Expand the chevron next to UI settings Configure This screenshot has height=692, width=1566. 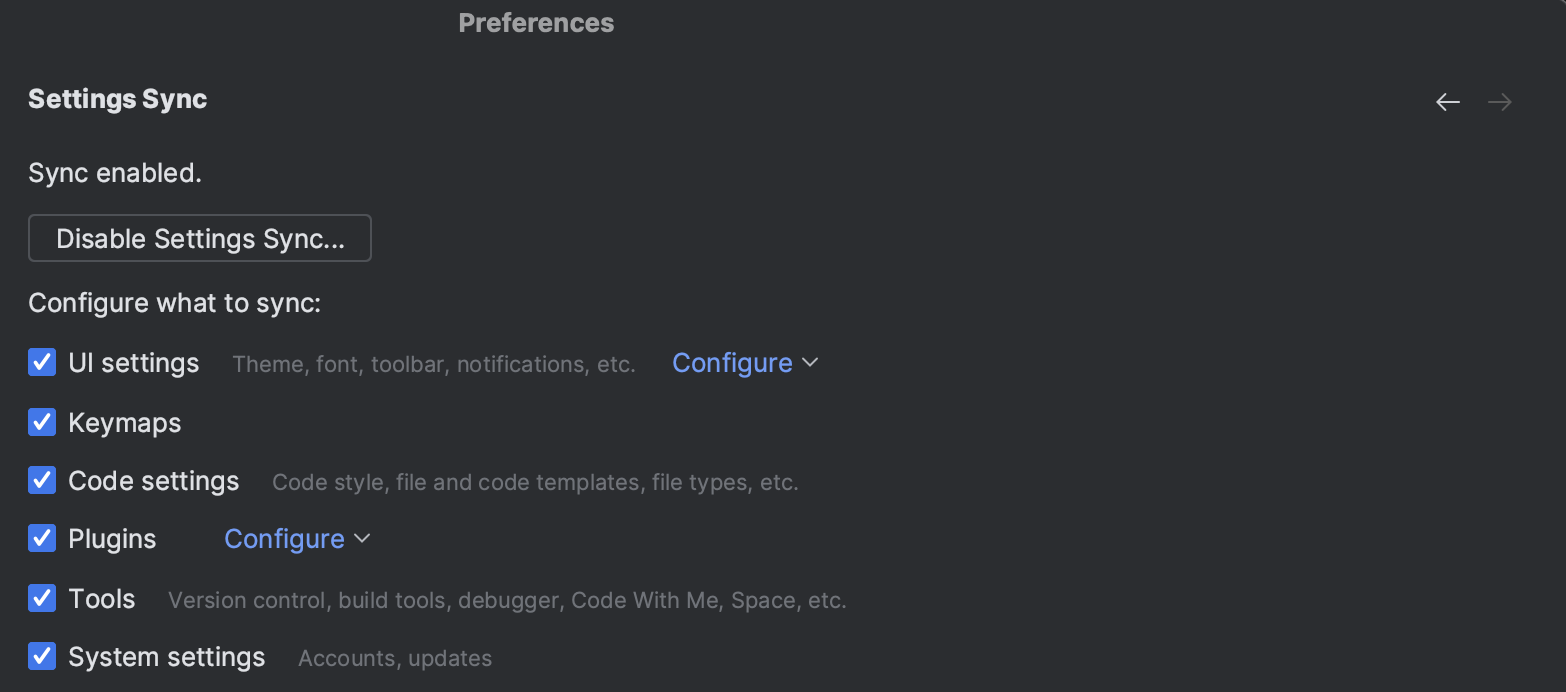(x=810, y=363)
